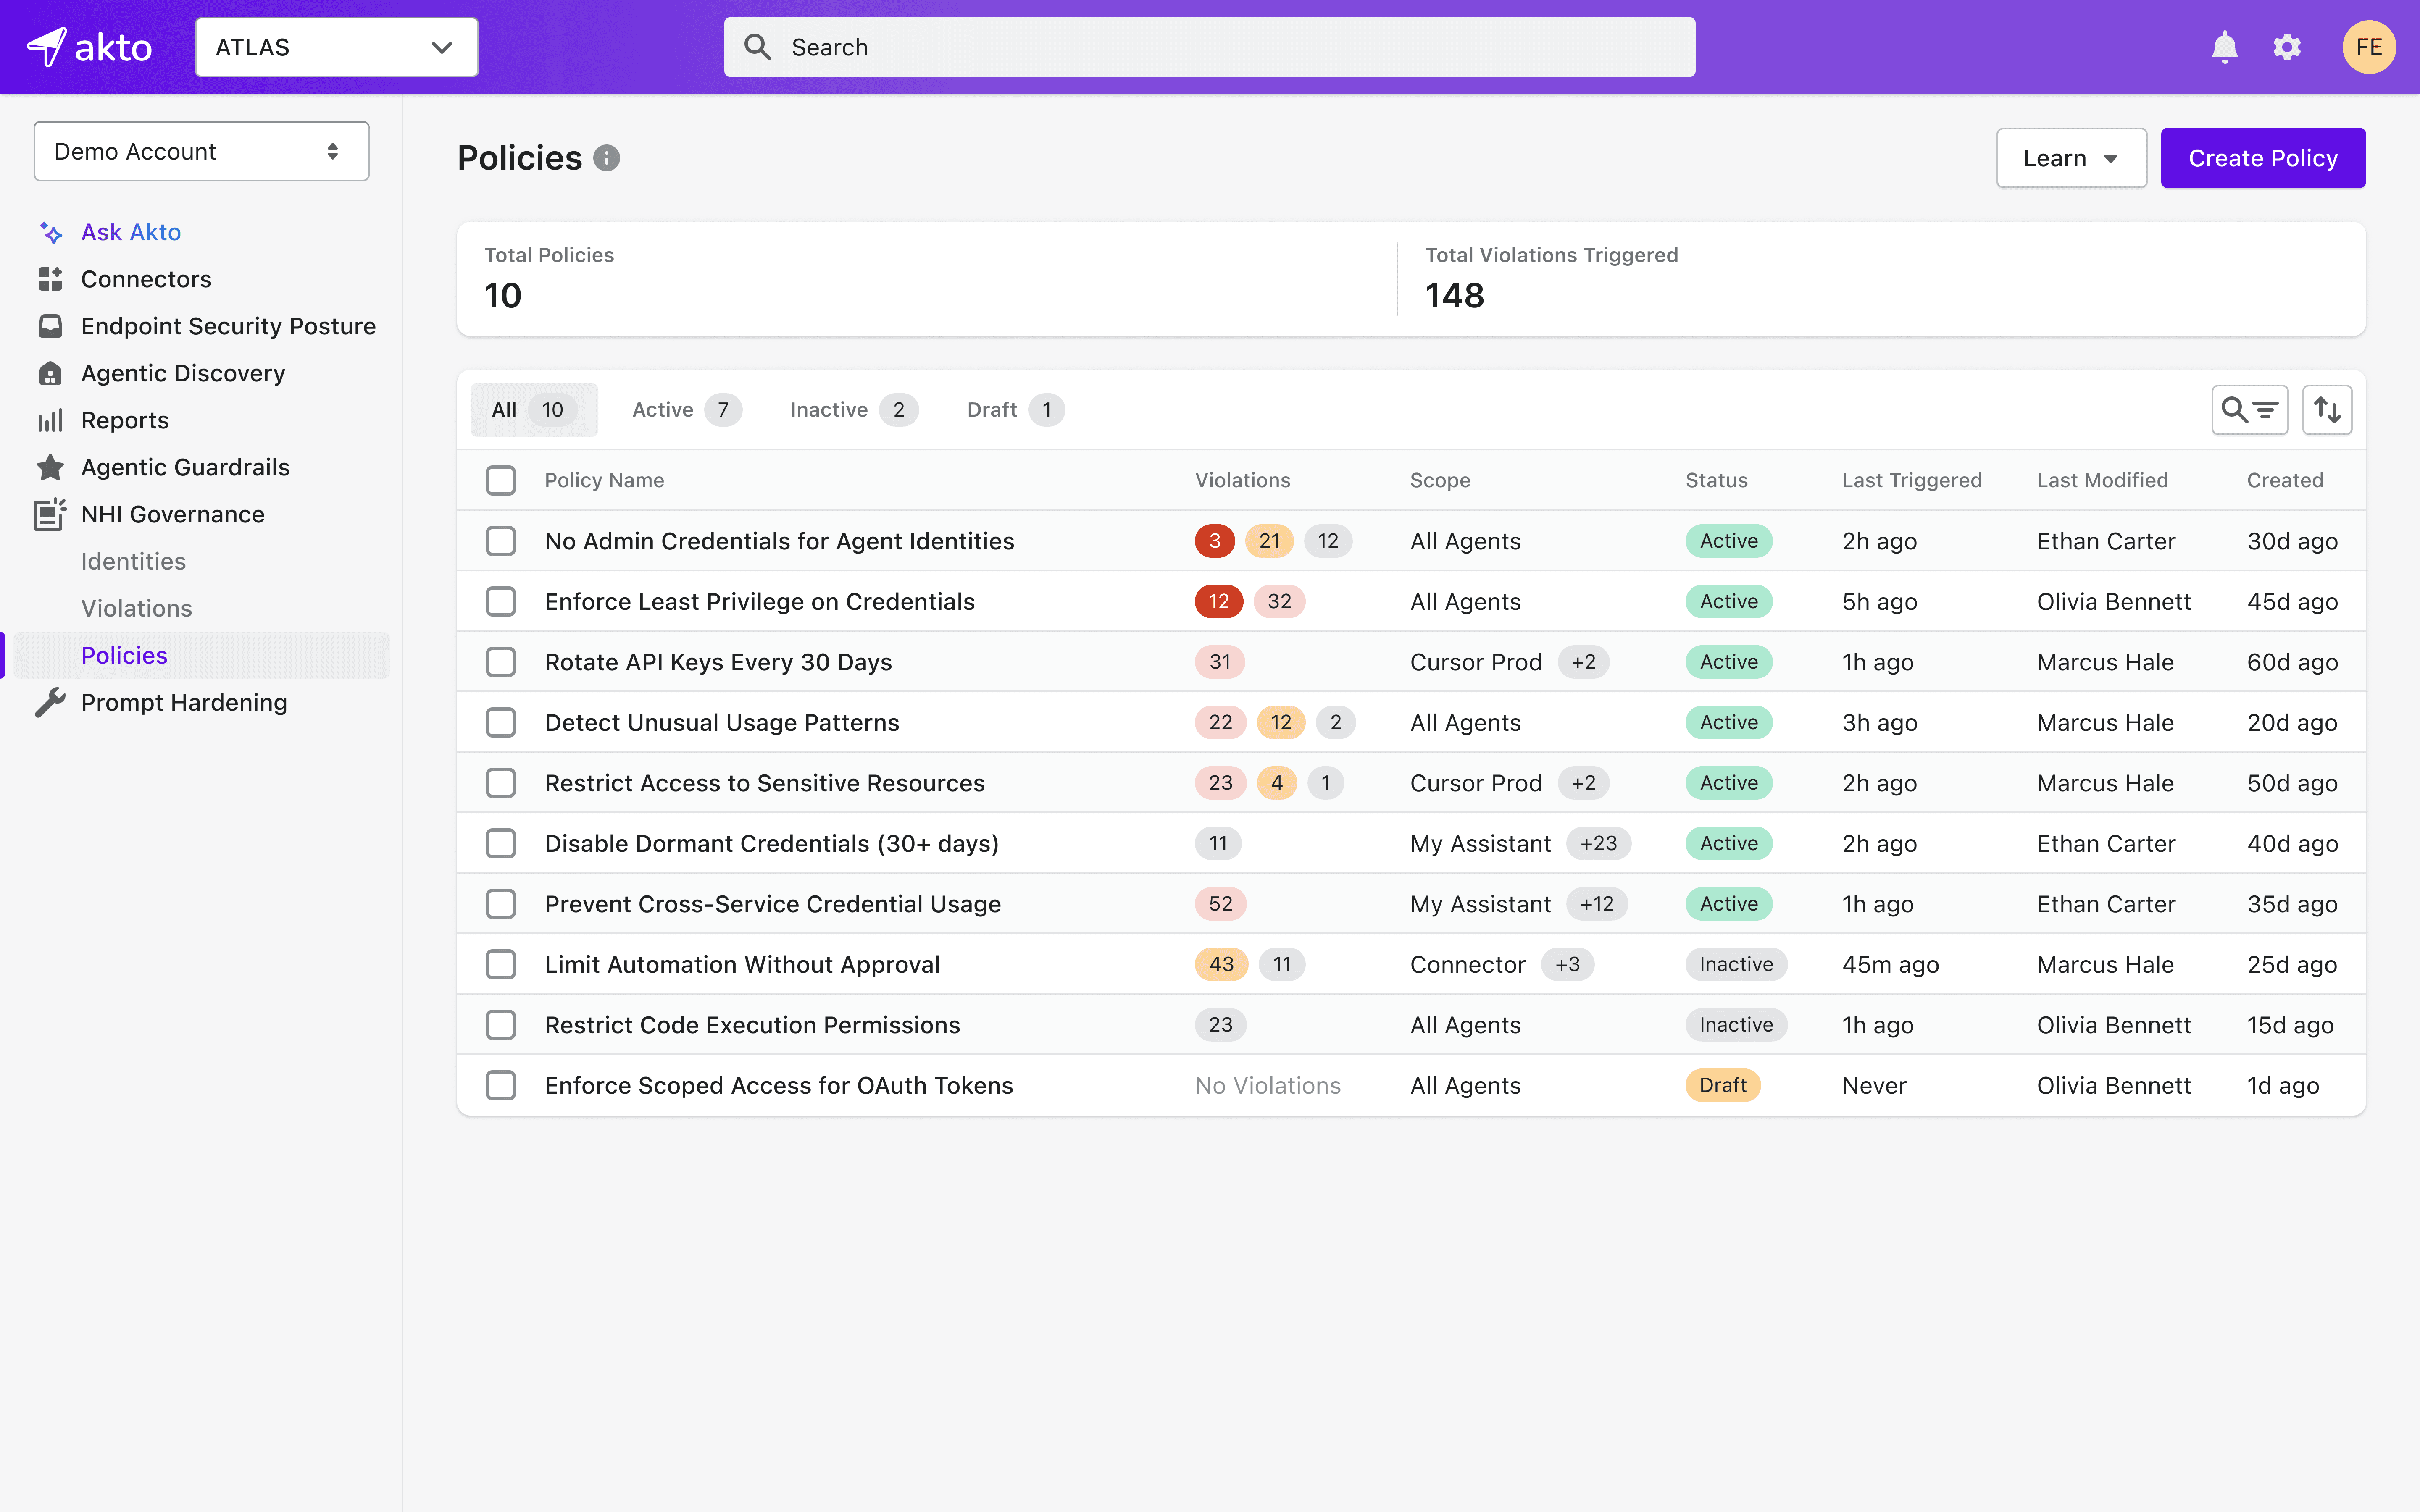Image resolution: width=2420 pixels, height=1512 pixels.
Task: Click the Reports bar chart icon
Action: [51, 420]
